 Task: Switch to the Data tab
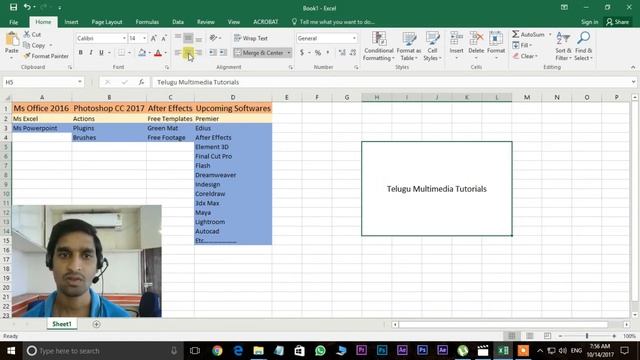[178, 22]
